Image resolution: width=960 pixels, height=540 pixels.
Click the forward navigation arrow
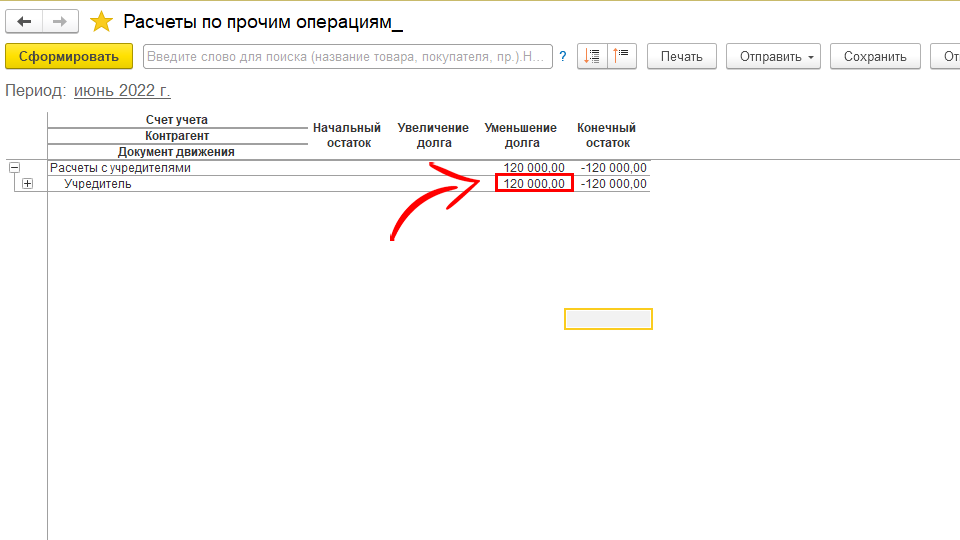[61, 21]
